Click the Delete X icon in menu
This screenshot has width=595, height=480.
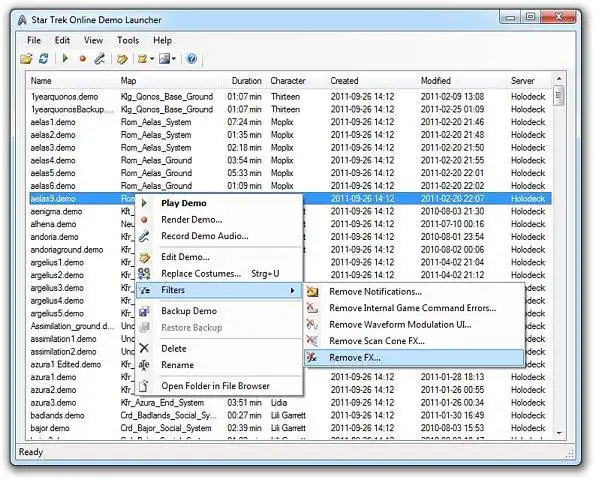coord(144,348)
